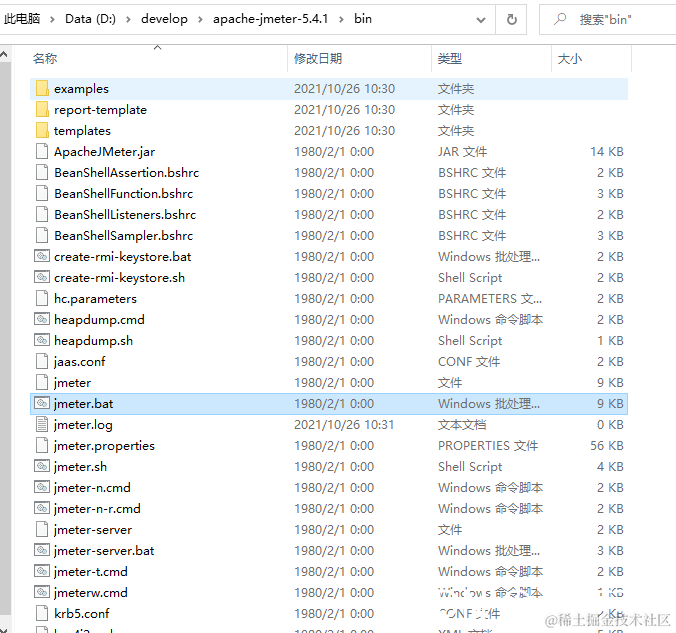Navigate to develop folder breadcrumb

(164, 19)
